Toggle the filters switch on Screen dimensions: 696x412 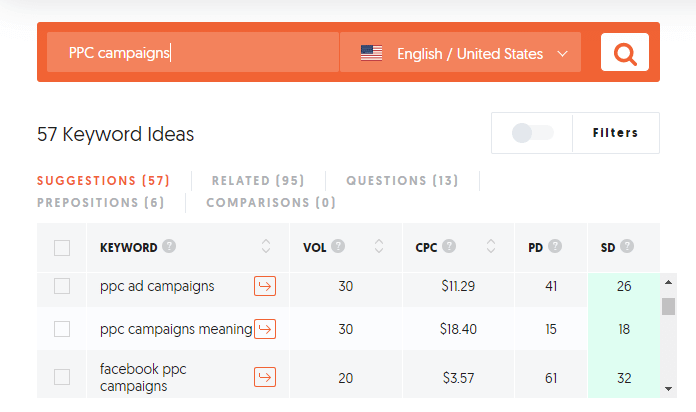coord(532,133)
